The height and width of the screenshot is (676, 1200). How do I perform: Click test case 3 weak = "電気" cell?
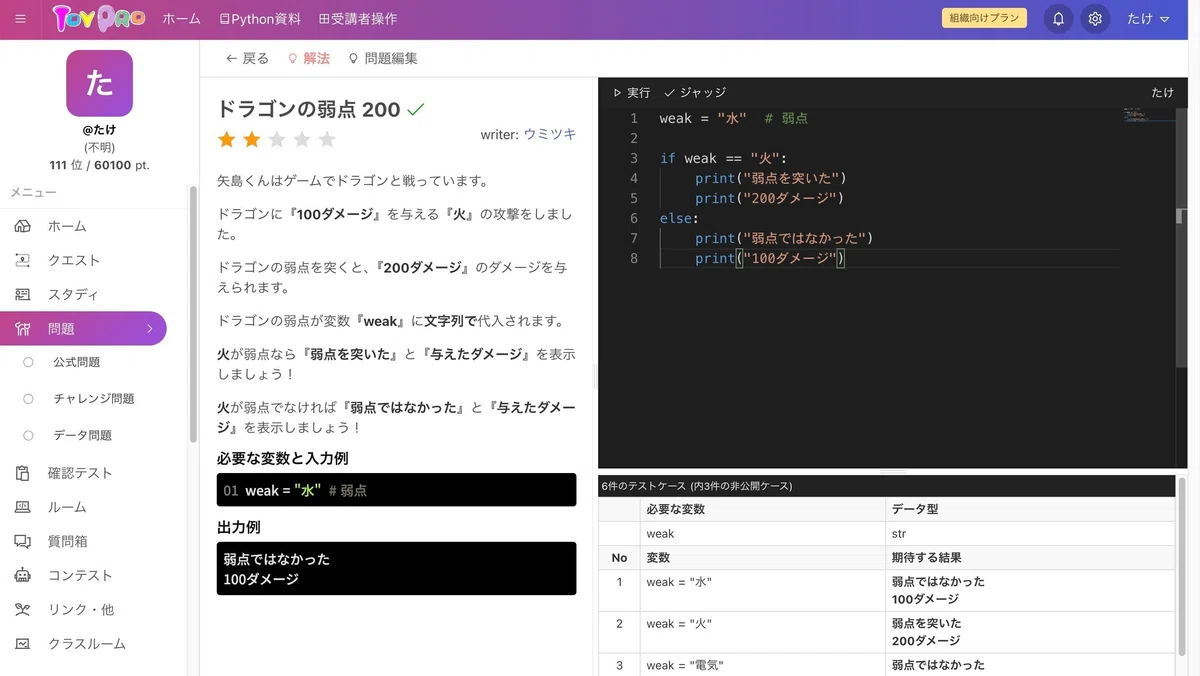(762, 665)
